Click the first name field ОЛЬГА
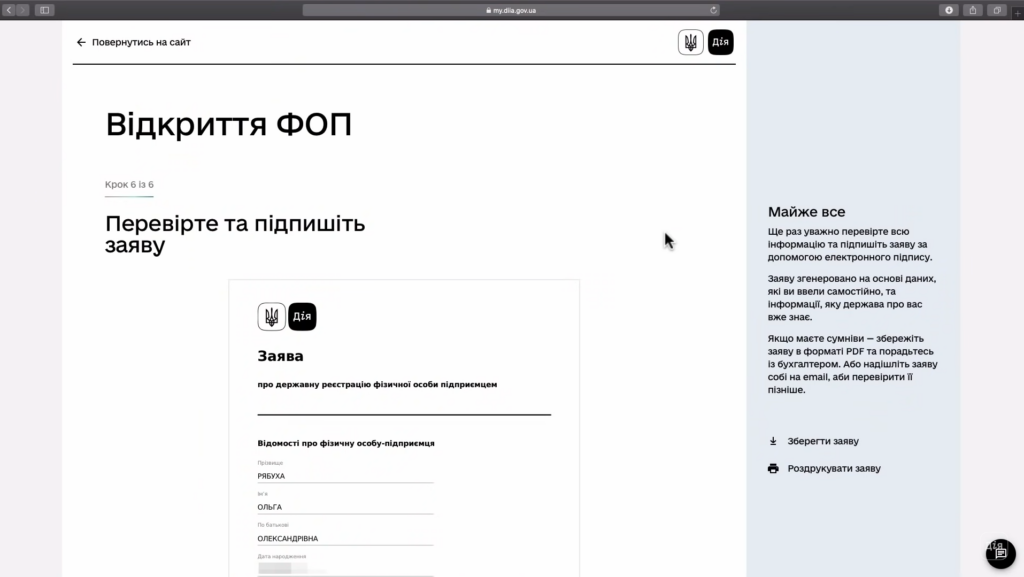Screen dimensions: 1024x577 344,507
